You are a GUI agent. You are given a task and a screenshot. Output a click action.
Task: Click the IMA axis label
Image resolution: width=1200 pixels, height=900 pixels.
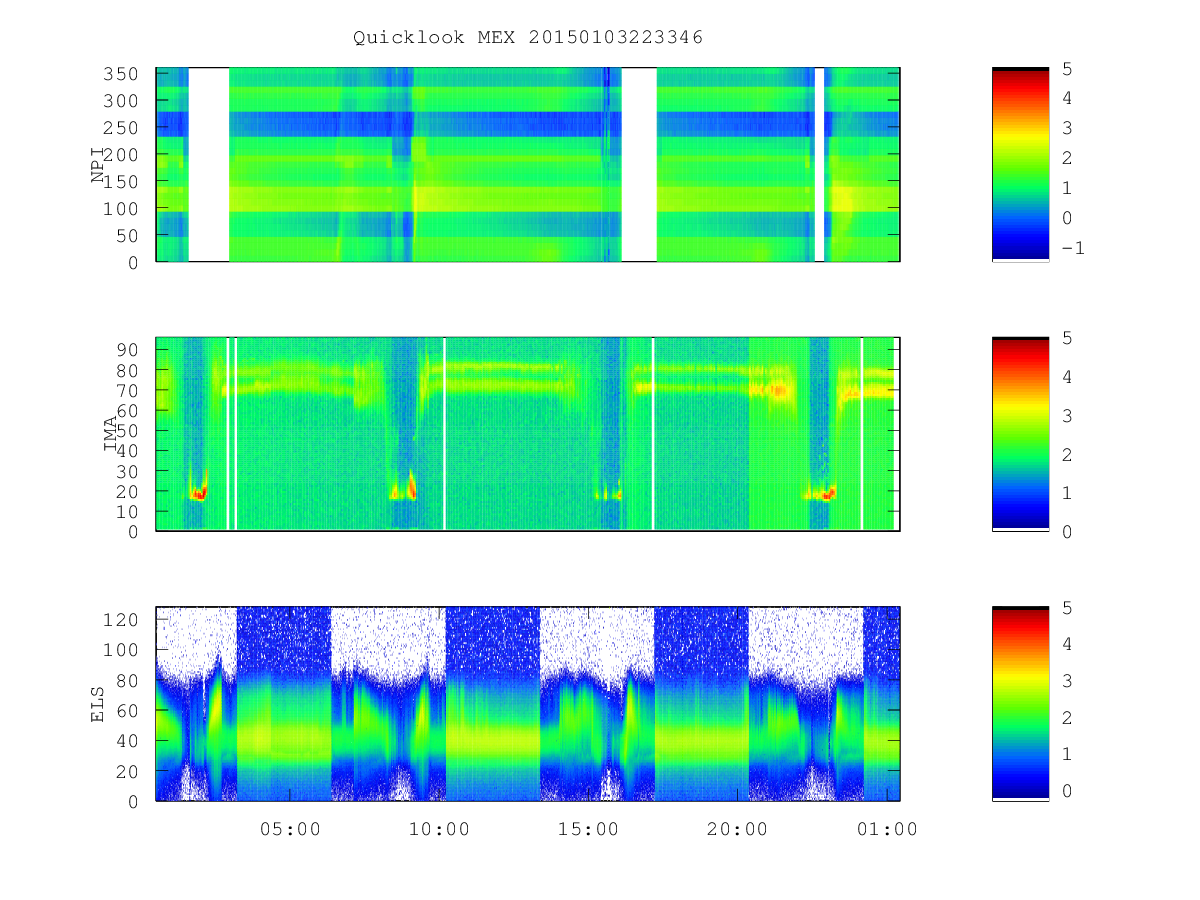[x=111, y=434]
